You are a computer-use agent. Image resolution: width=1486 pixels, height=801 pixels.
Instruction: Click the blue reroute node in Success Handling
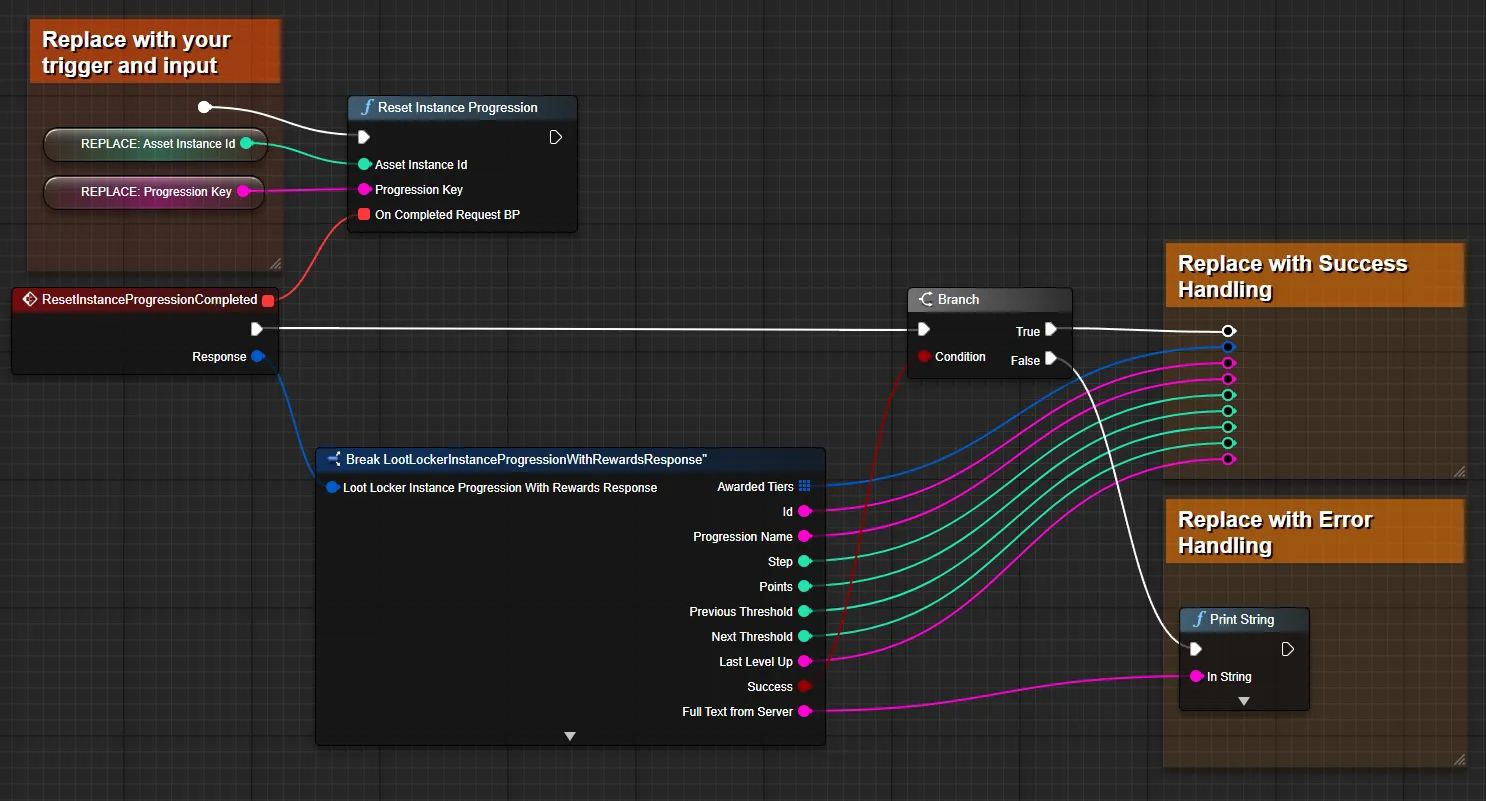coord(1228,347)
